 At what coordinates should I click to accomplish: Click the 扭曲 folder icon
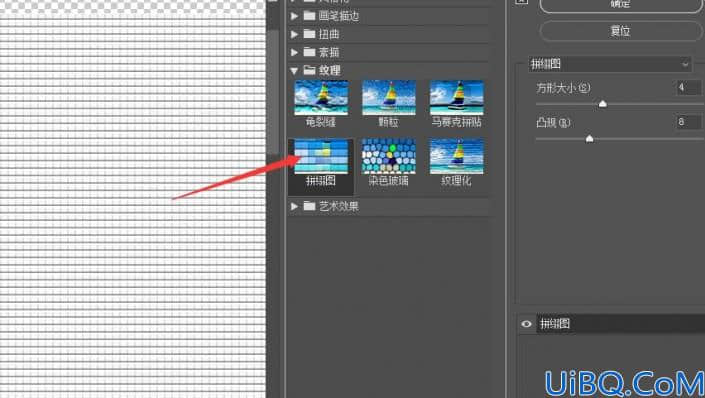click(309, 34)
